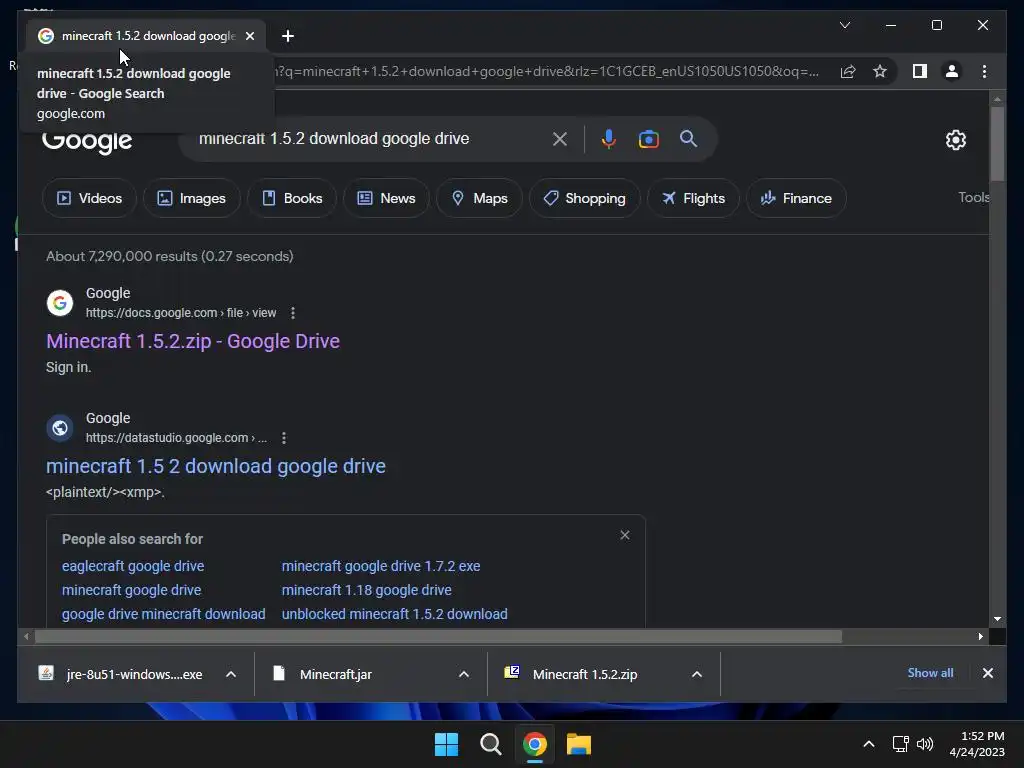This screenshot has width=1024, height=768.
Task: Open the Chrome profile menu
Action: click(952, 71)
